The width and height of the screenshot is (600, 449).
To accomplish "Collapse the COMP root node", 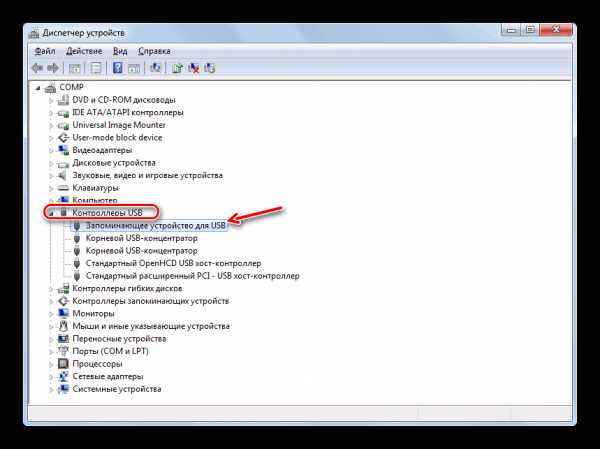I will pos(38,88).
